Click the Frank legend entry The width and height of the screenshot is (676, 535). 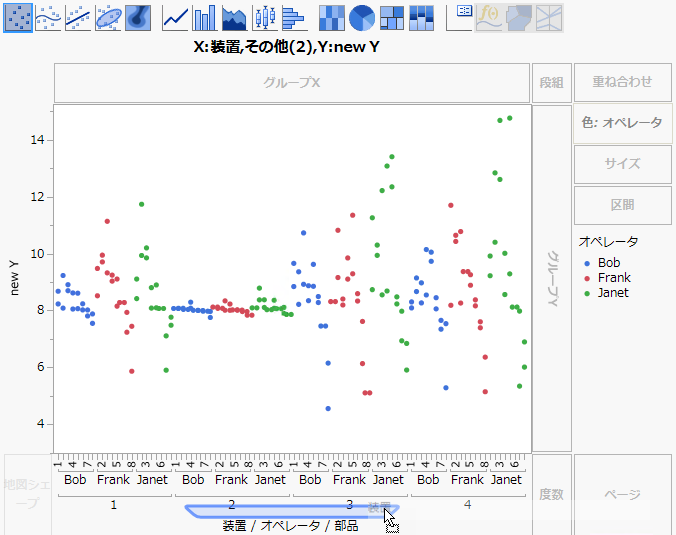pos(613,278)
